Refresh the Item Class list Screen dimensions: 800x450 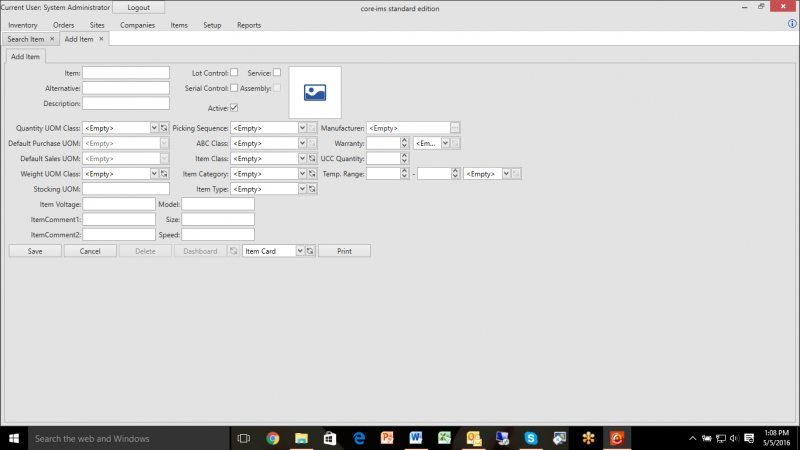[x=312, y=159]
